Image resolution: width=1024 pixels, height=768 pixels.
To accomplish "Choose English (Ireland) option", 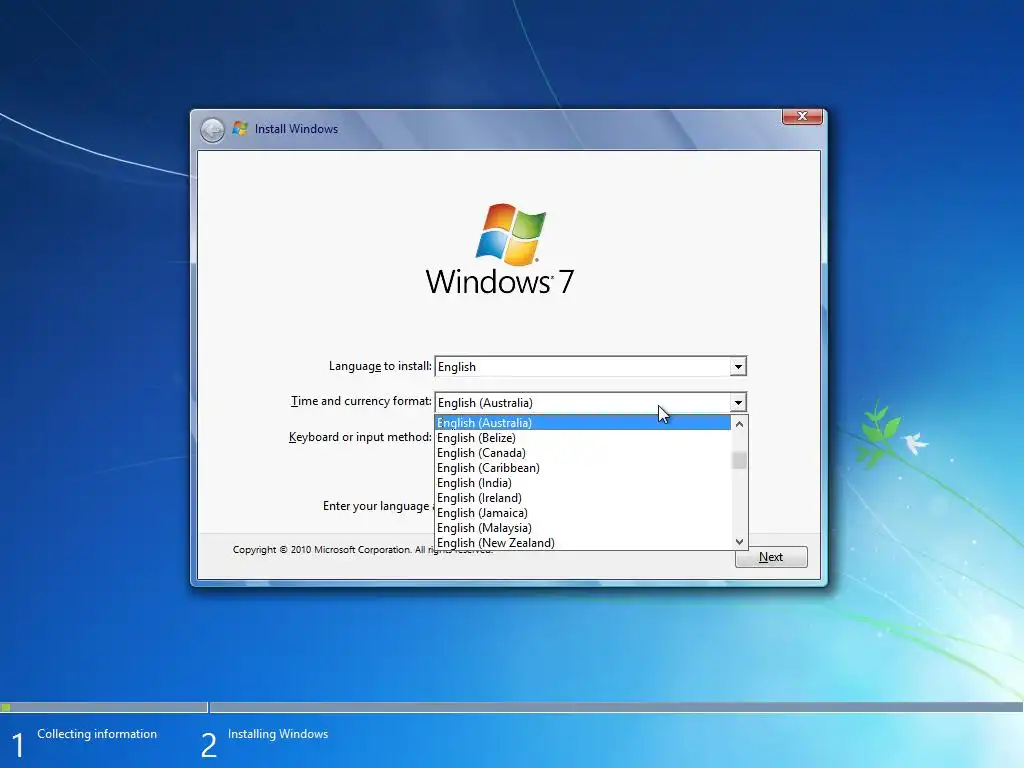I will [x=583, y=498].
